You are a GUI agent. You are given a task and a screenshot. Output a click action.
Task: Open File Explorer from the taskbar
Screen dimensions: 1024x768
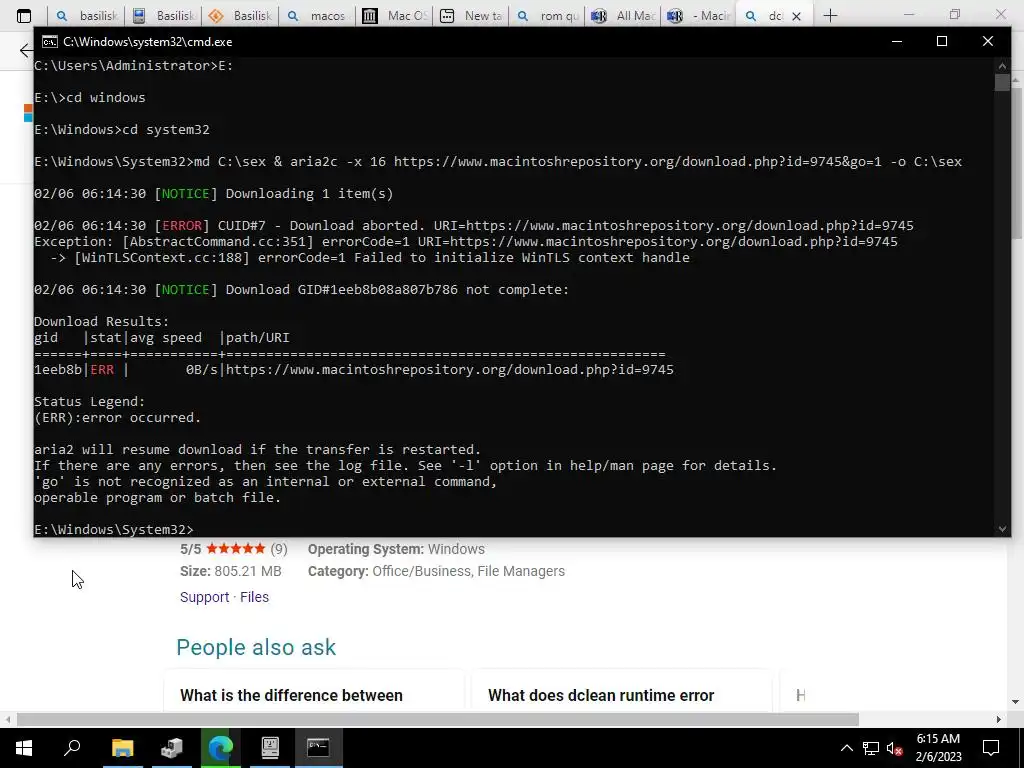coord(122,747)
